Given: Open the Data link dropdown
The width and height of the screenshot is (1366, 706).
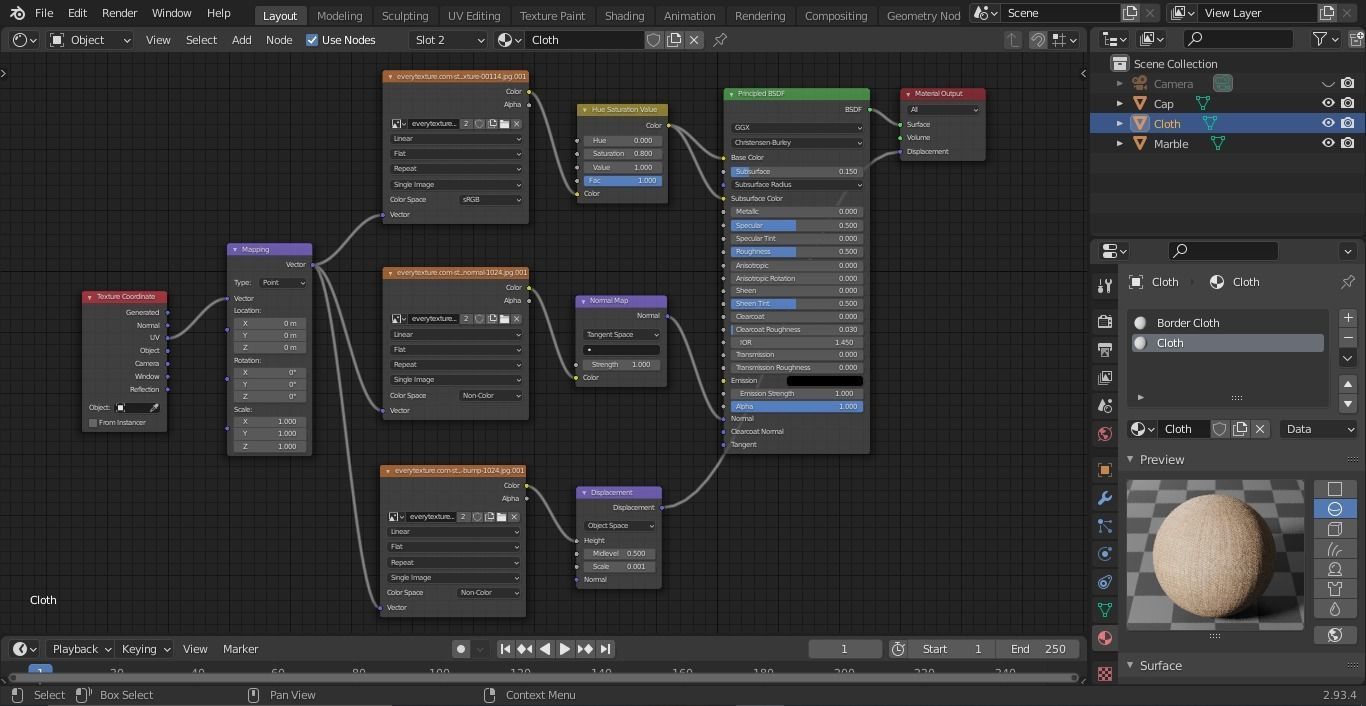Looking at the screenshot, I should pyautogui.click(x=1318, y=429).
